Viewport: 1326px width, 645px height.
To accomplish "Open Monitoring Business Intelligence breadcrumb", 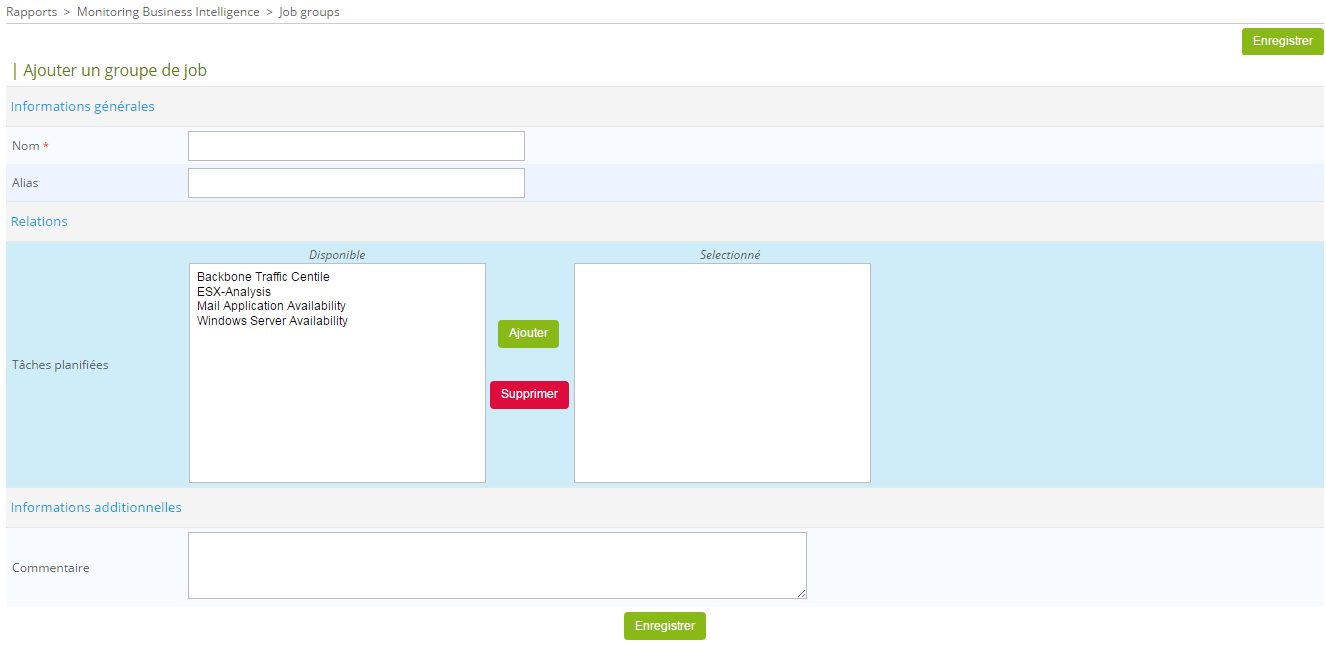I will point(168,12).
